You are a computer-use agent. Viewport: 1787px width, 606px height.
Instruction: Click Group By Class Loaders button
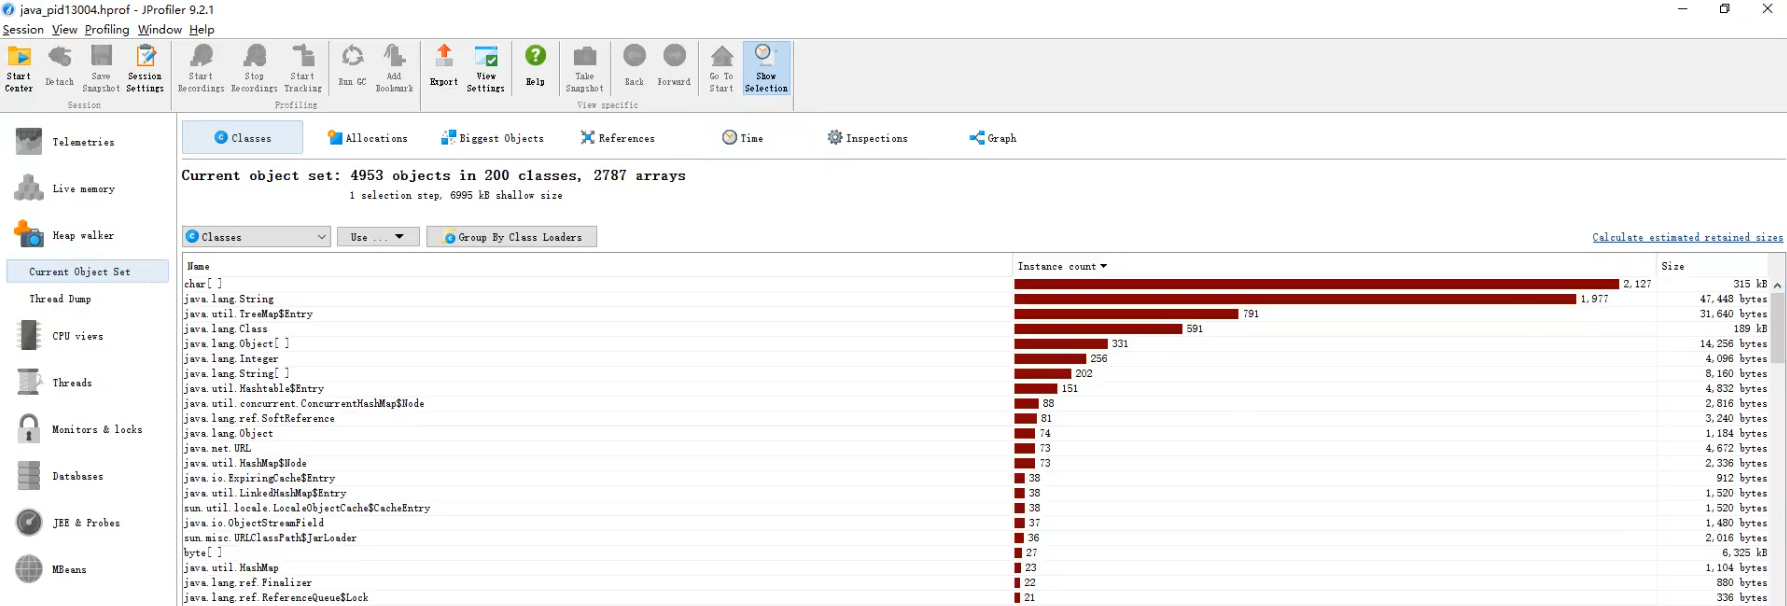point(512,237)
